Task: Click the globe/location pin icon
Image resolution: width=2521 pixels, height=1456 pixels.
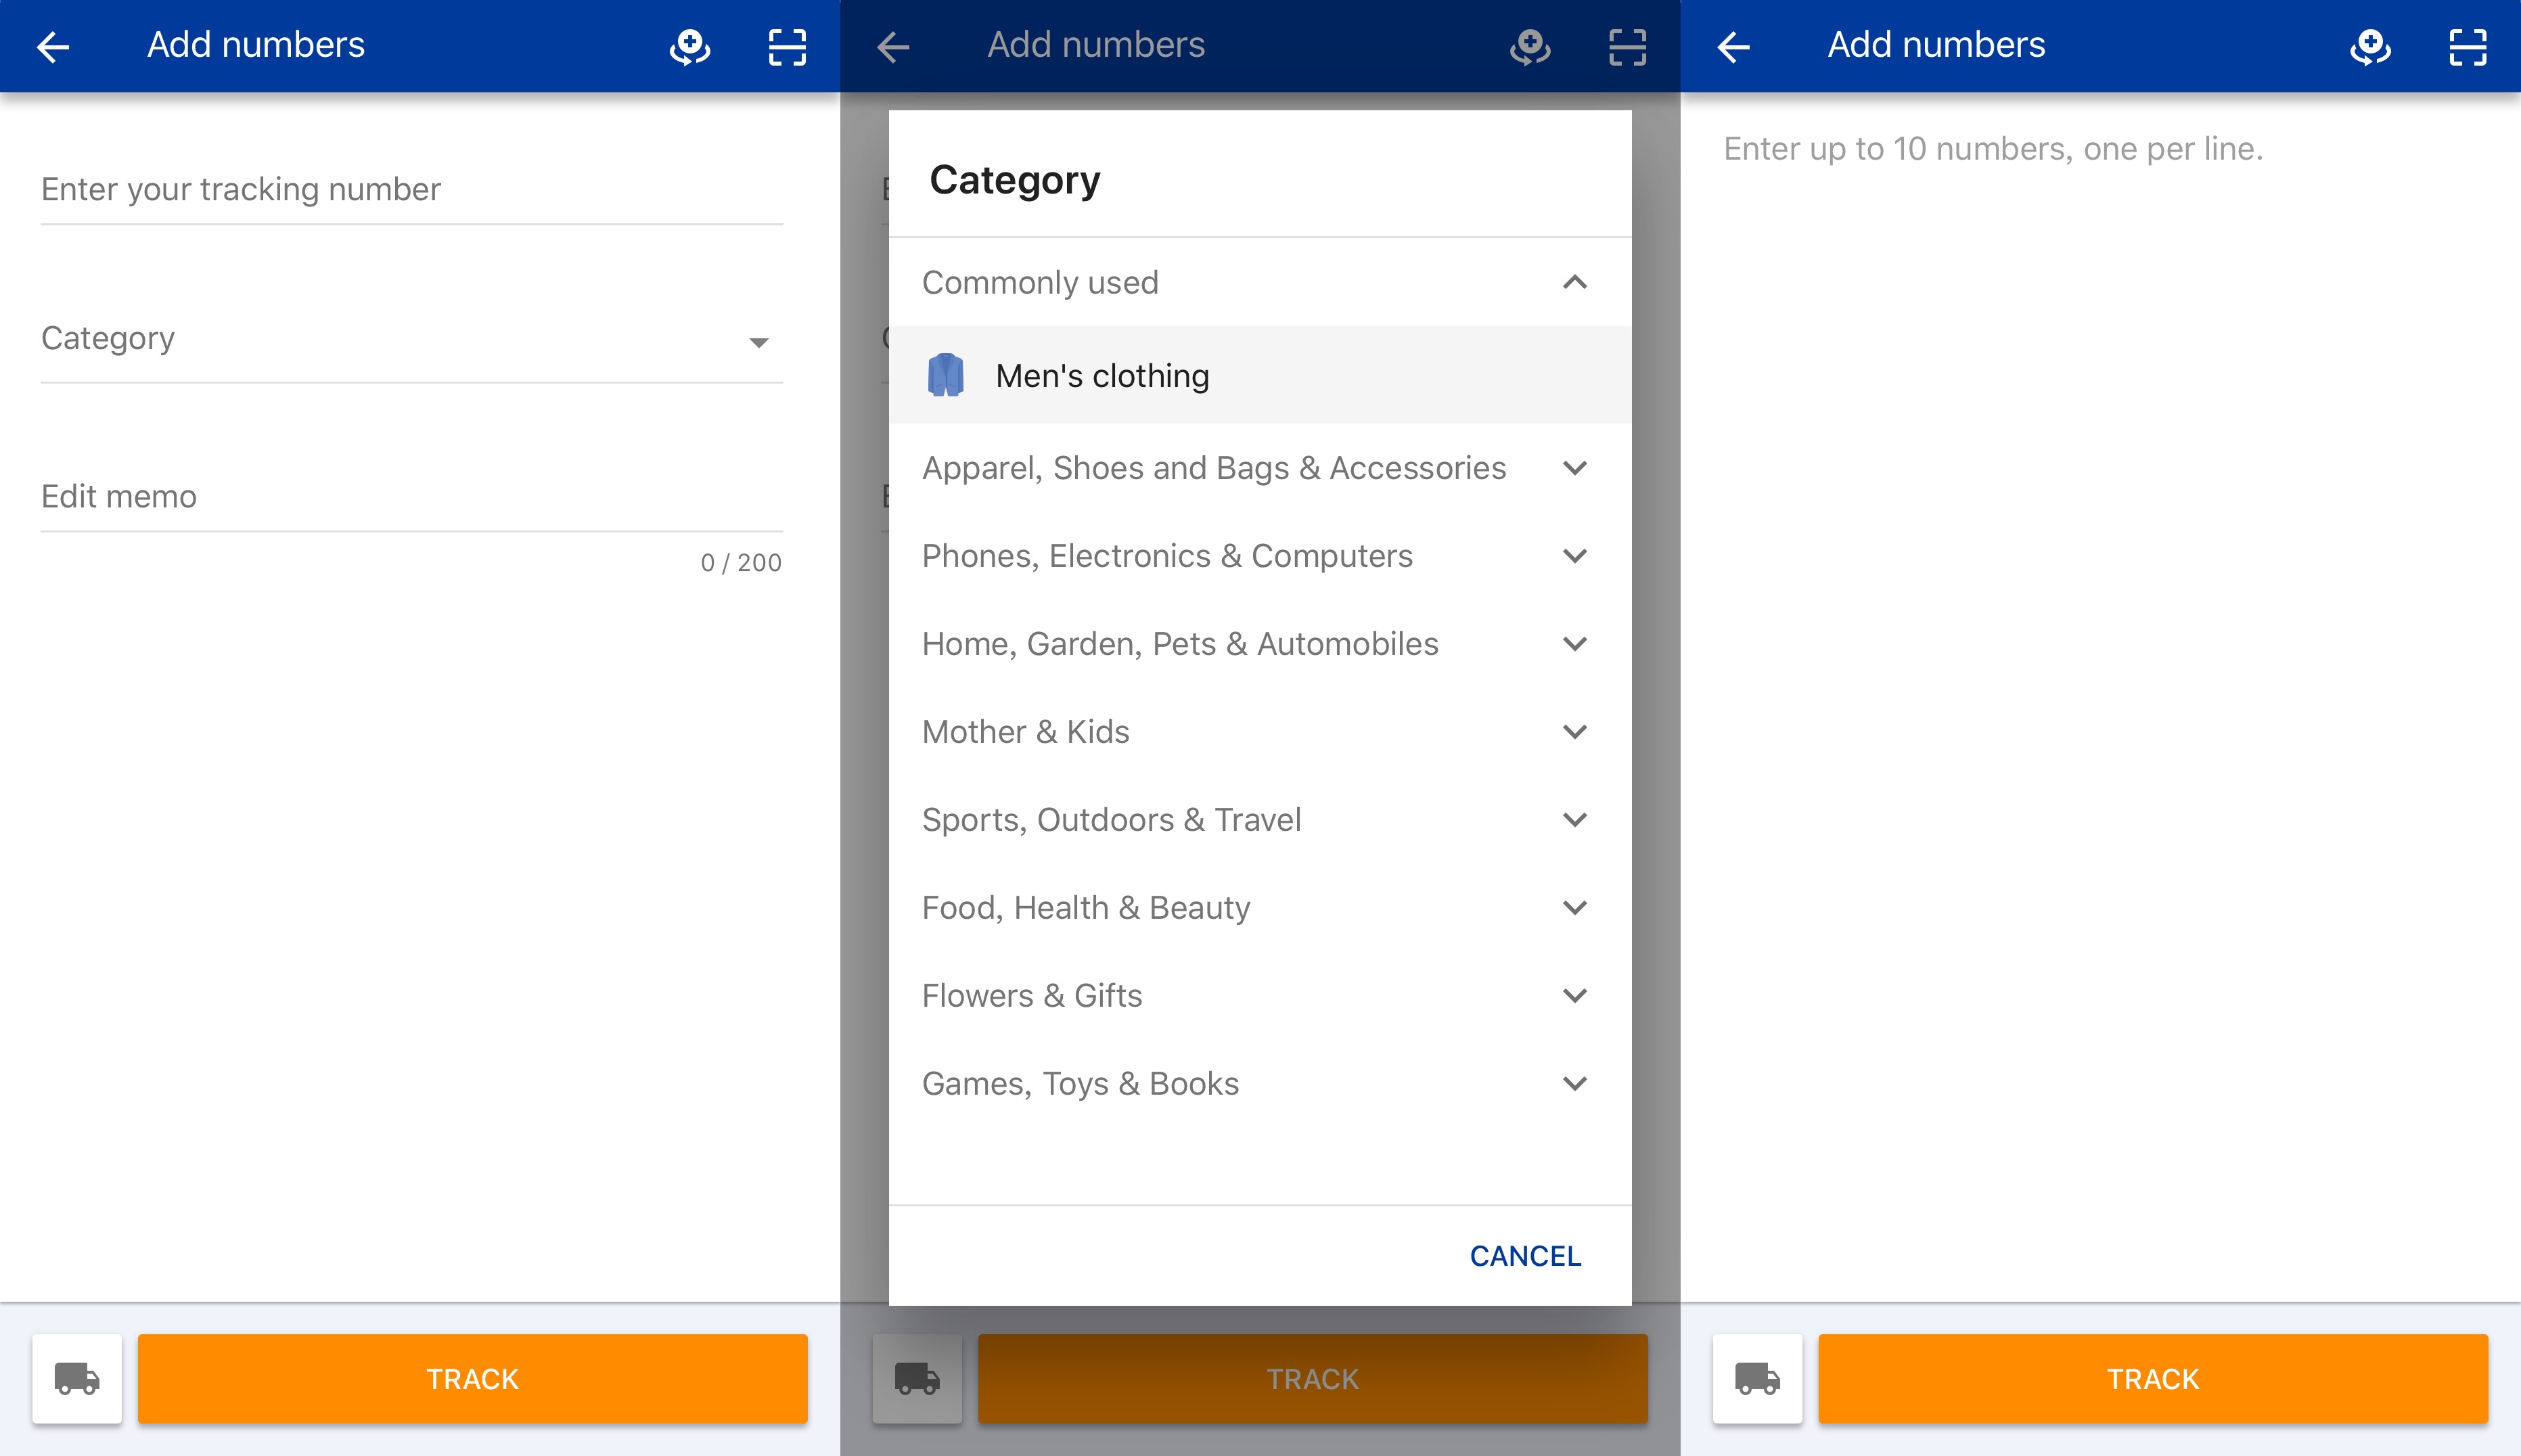Action: point(688,47)
